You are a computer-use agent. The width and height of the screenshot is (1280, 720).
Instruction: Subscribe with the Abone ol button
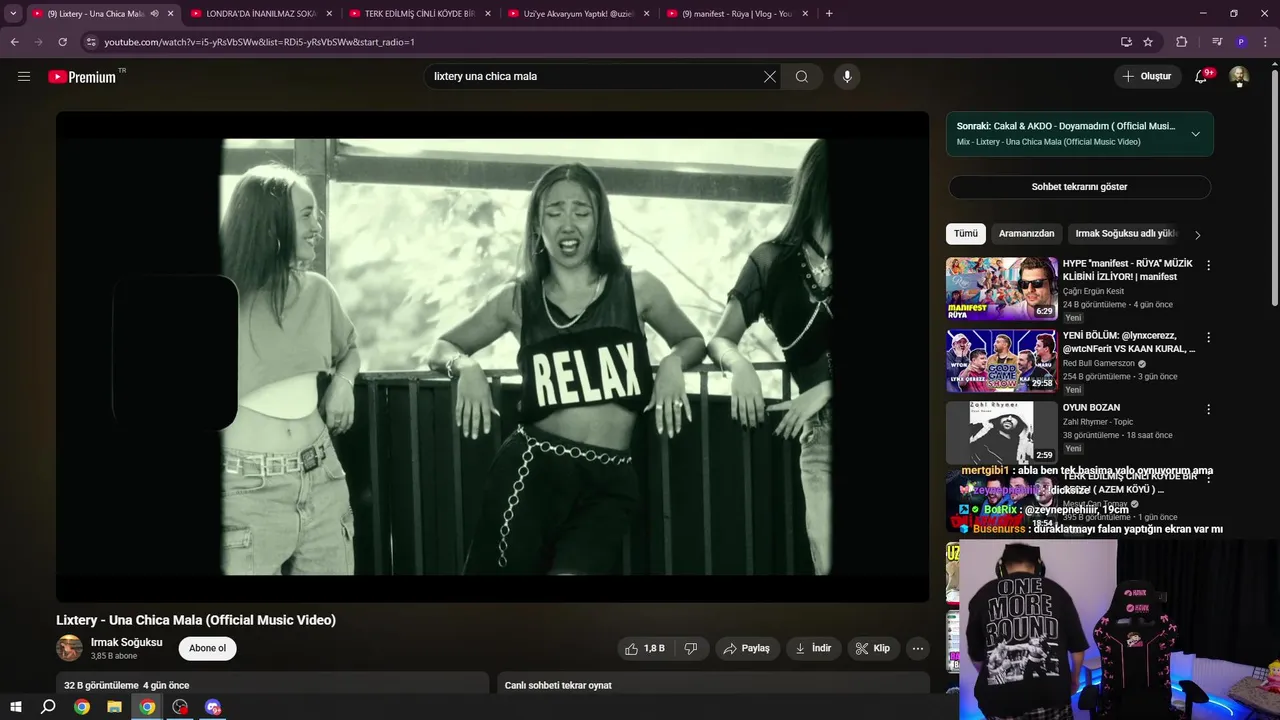coord(208,648)
